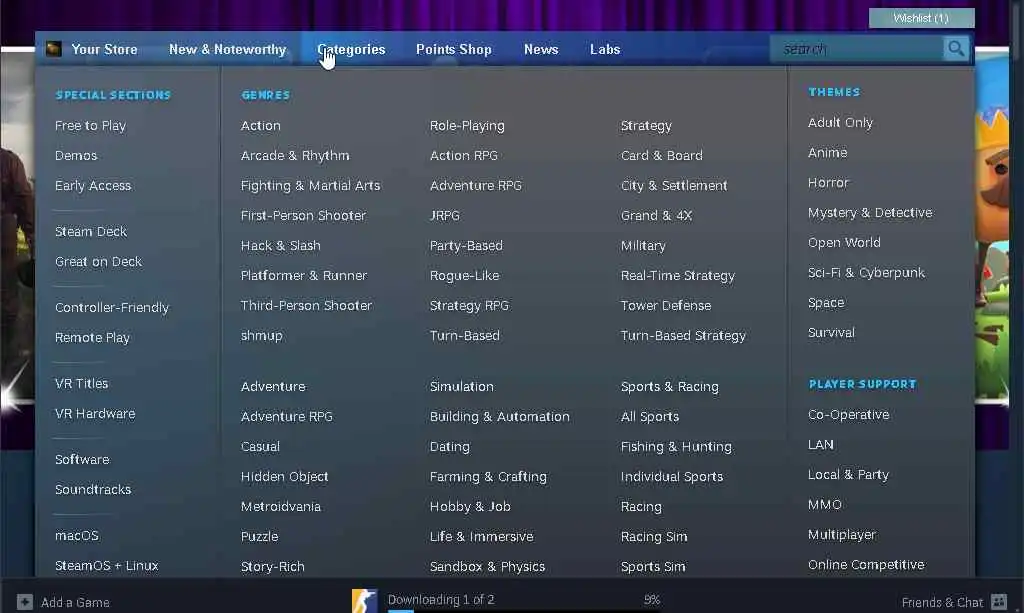This screenshot has height=613, width=1024.
Task: Select Hidden Object genre
Action: click(x=284, y=477)
